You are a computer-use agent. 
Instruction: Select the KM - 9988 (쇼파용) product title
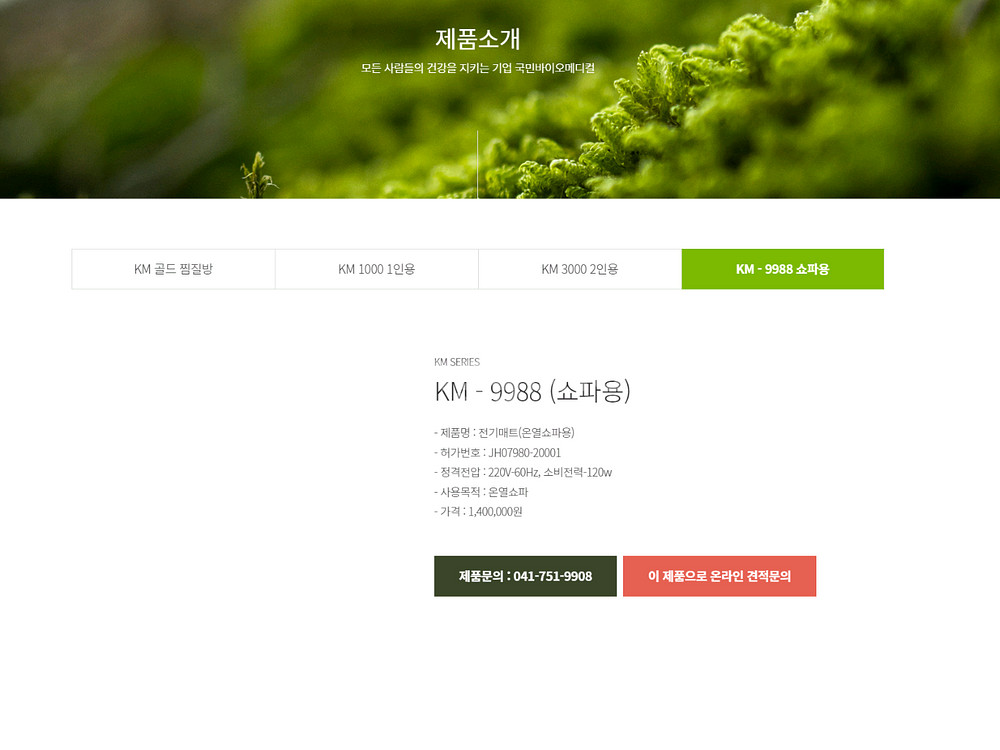(532, 391)
